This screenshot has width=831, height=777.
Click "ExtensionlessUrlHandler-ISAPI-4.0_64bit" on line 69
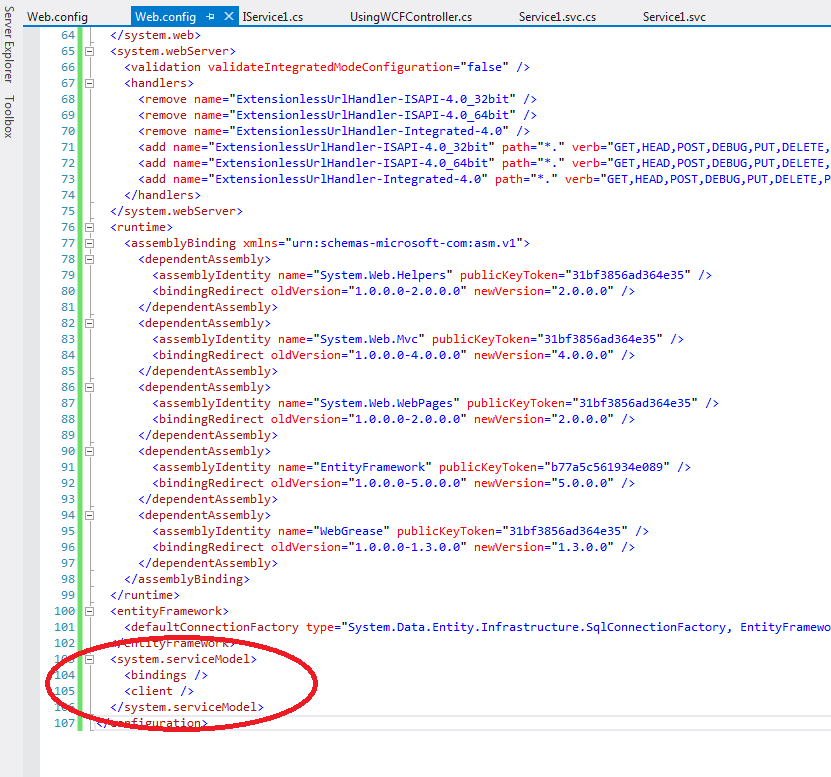pos(373,115)
